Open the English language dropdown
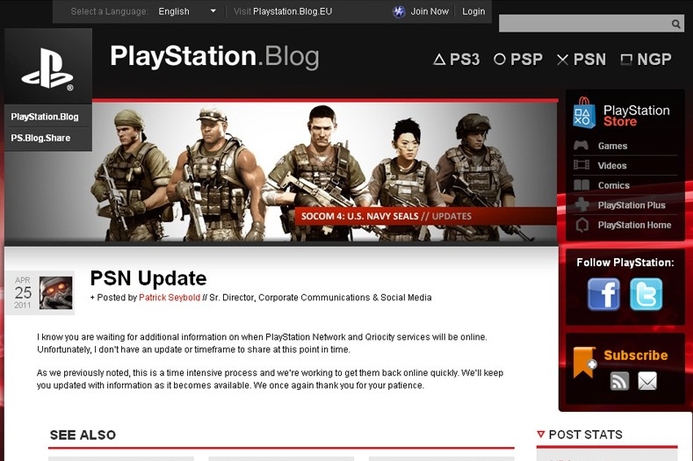The height and width of the screenshot is (461, 693). point(187,11)
